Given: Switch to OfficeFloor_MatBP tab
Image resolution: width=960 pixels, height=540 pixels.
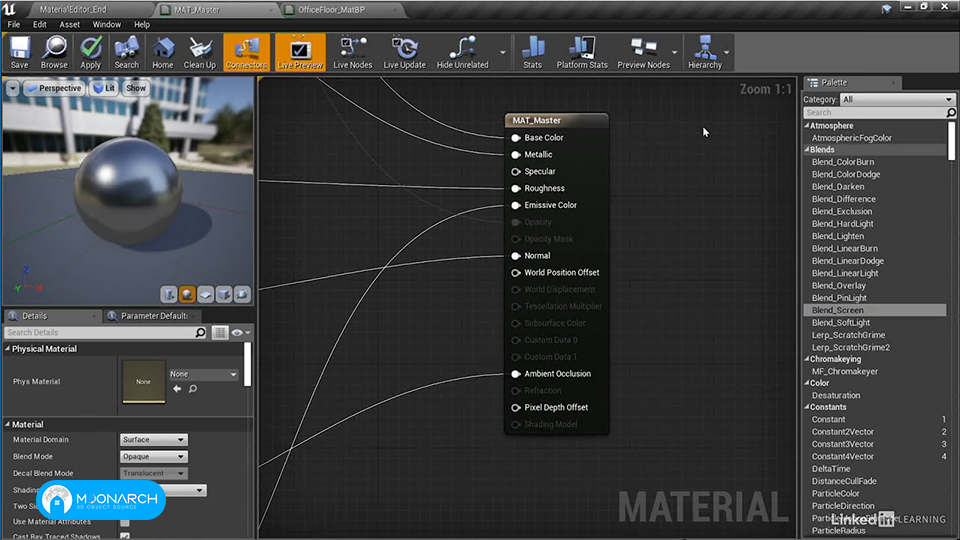Looking at the screenshot, I should 331,10.
